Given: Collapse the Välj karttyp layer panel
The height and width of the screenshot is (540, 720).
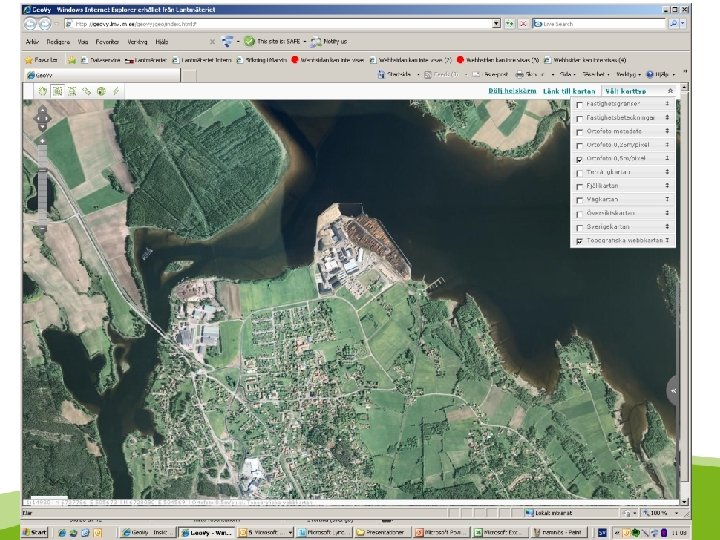Looking at the screenshot, I should (669, 91).
